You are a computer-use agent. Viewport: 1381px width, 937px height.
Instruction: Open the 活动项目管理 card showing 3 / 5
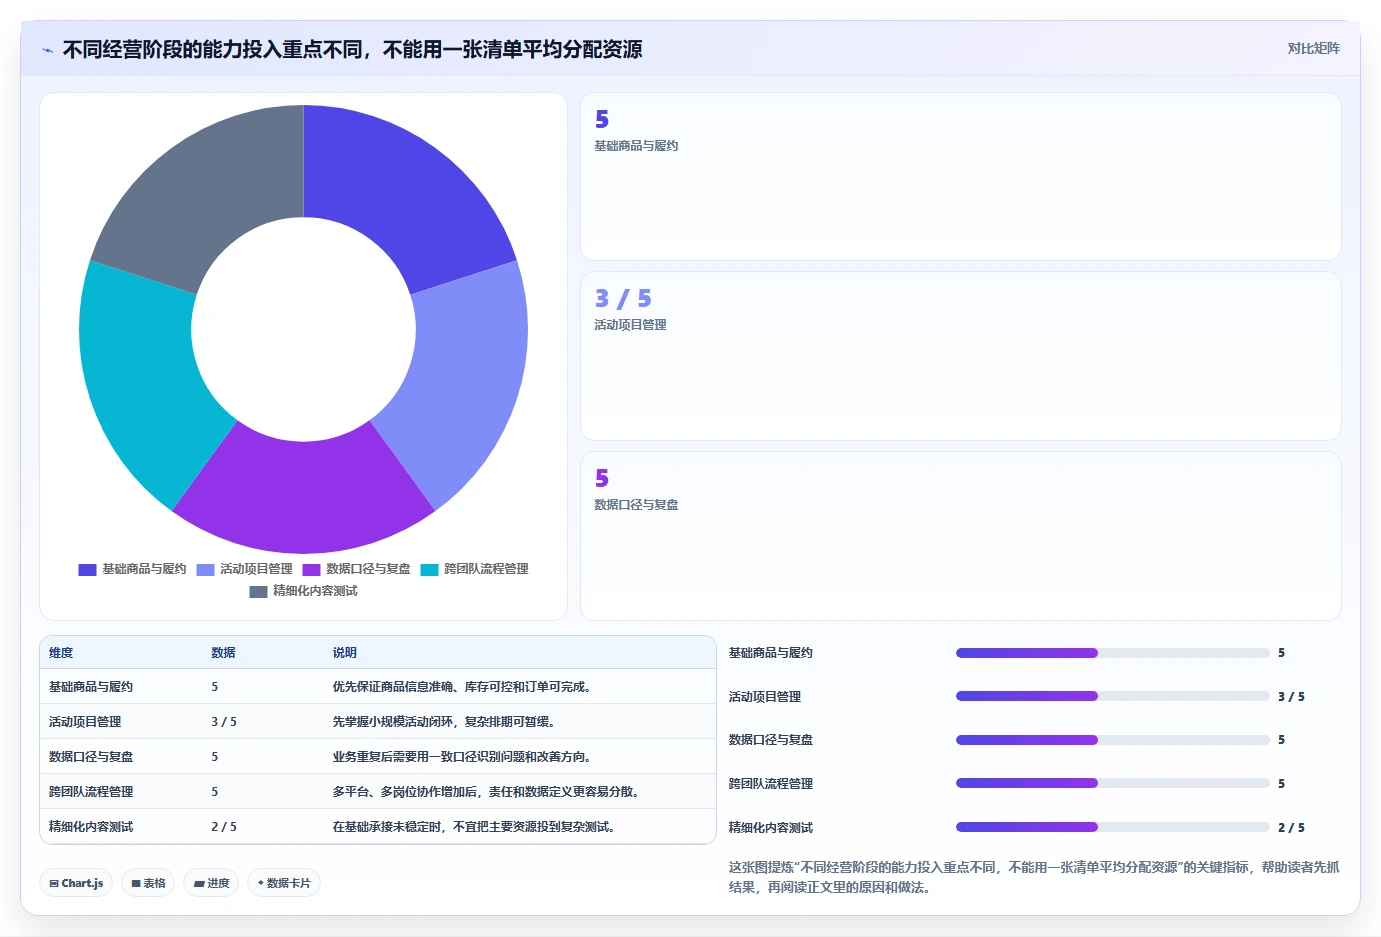click(960, 356)
